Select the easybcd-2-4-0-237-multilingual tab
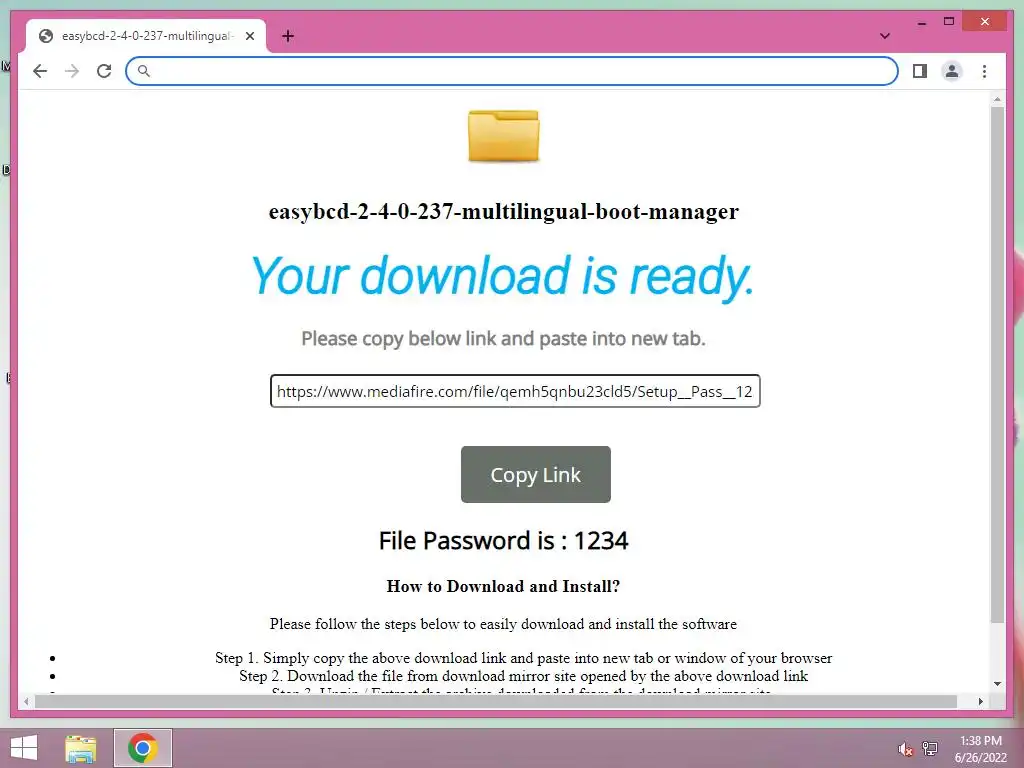Screen dimensions: 1024x768 [x=146, y=36]
